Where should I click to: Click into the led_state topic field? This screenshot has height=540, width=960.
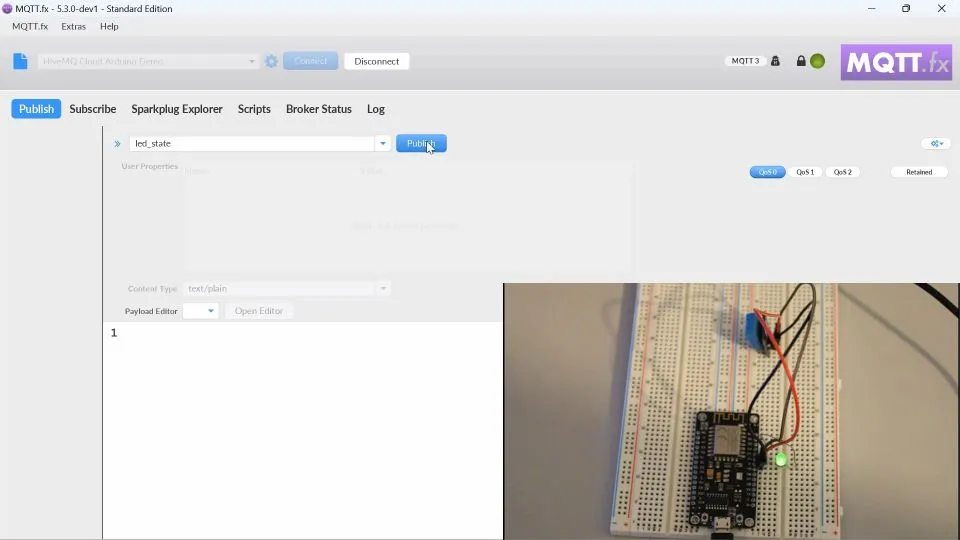click(x=252, y=143)
